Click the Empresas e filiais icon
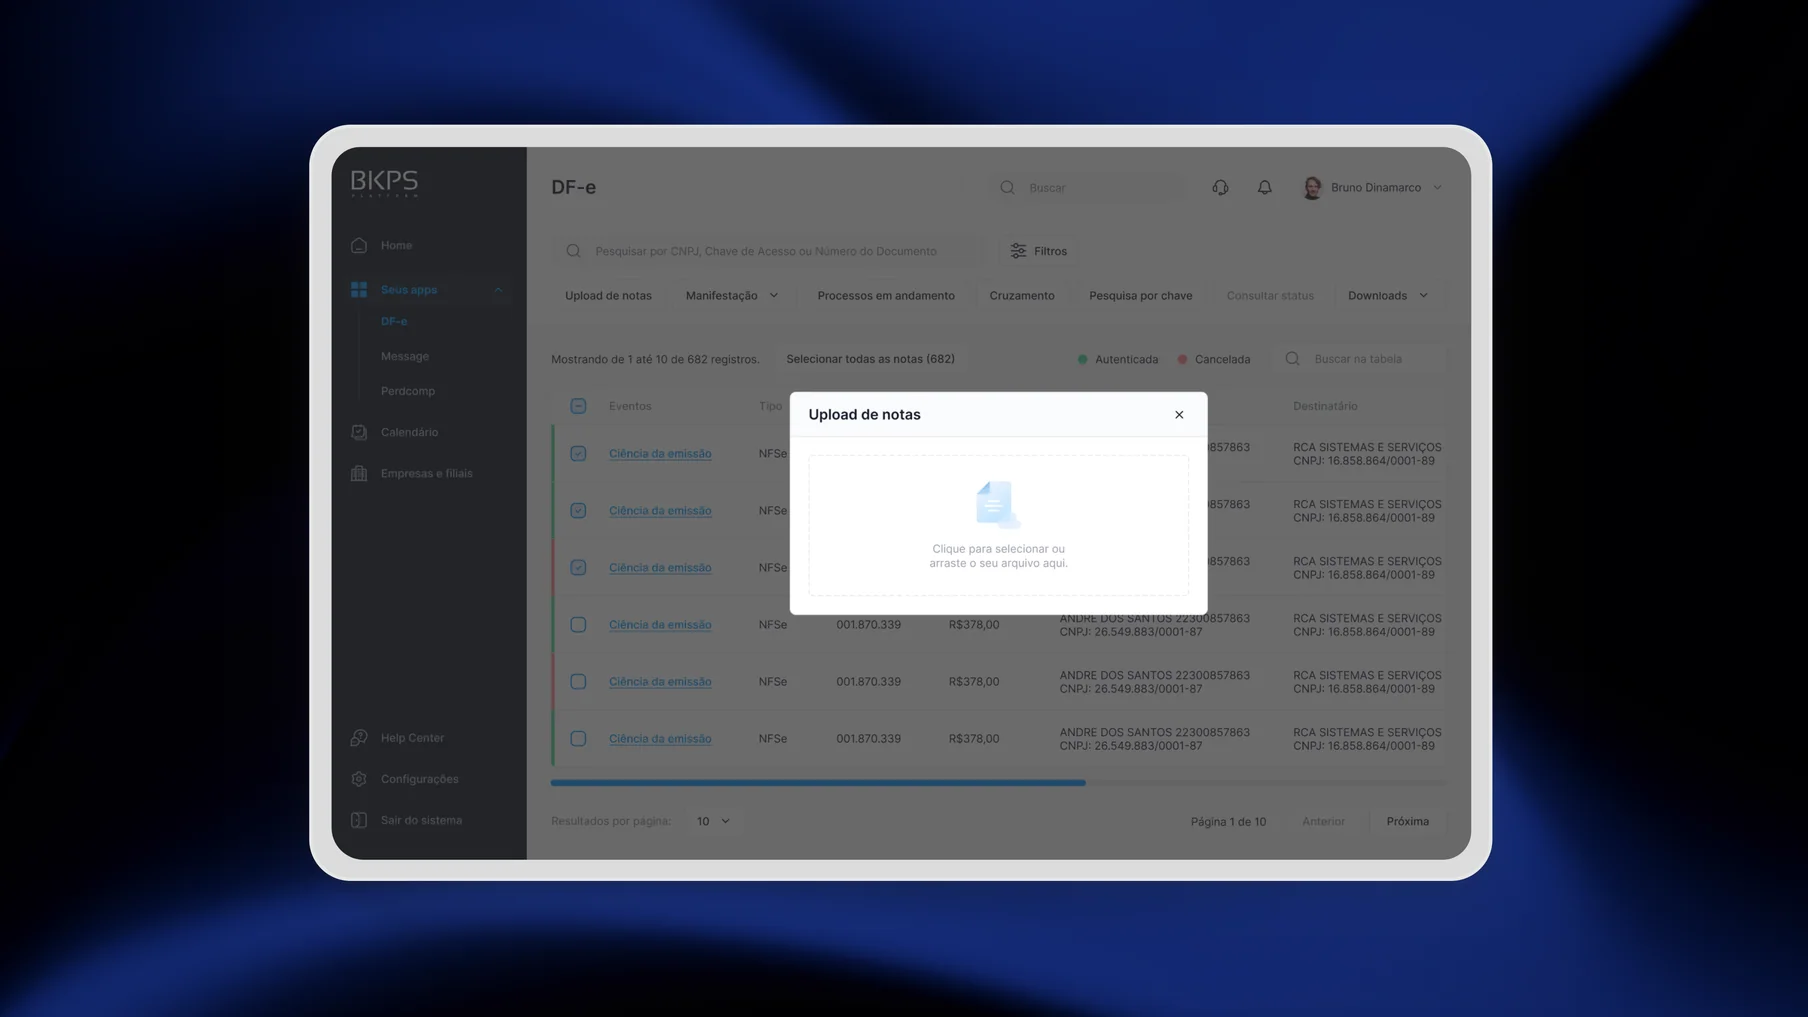This screenshot has height=1017, width=1808. pos(359,473)
